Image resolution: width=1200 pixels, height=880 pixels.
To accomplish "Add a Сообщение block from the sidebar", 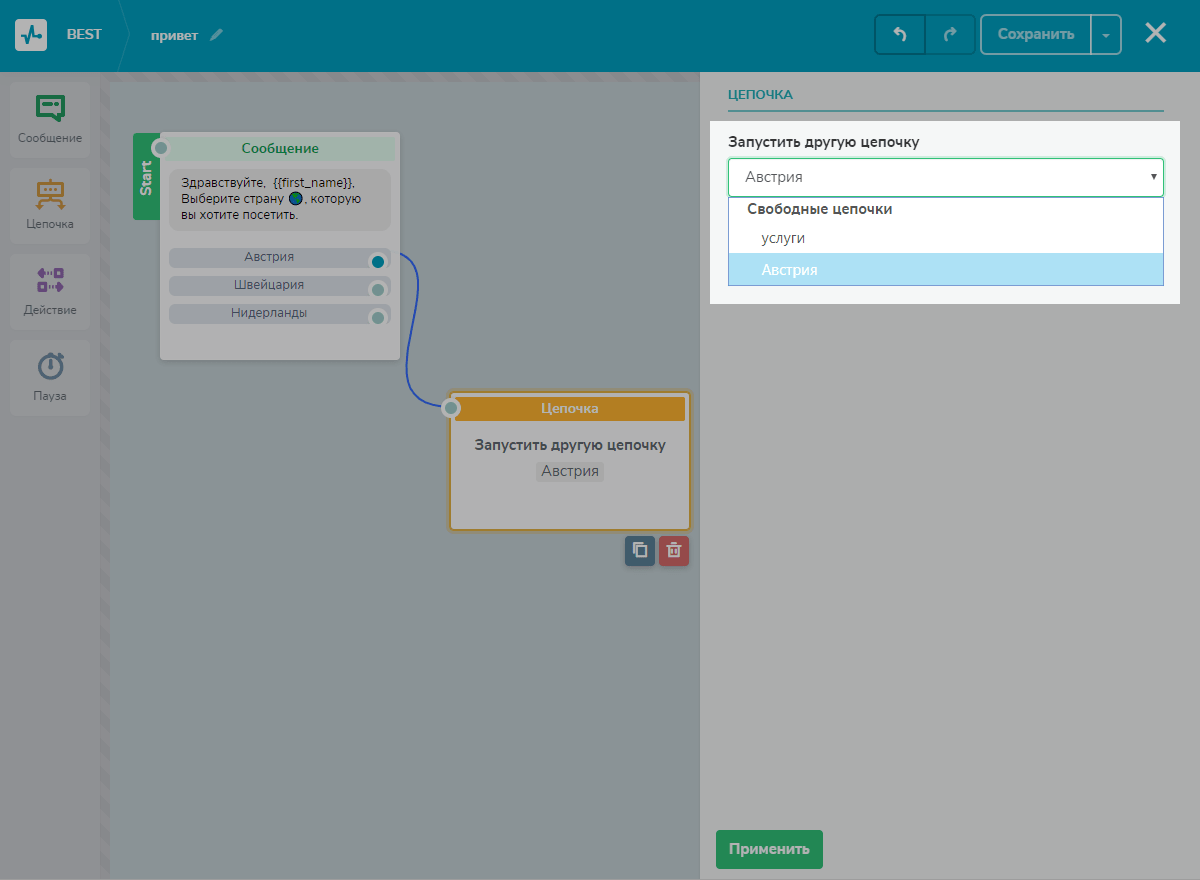I will pyautogui.click(x=50, y=120).
